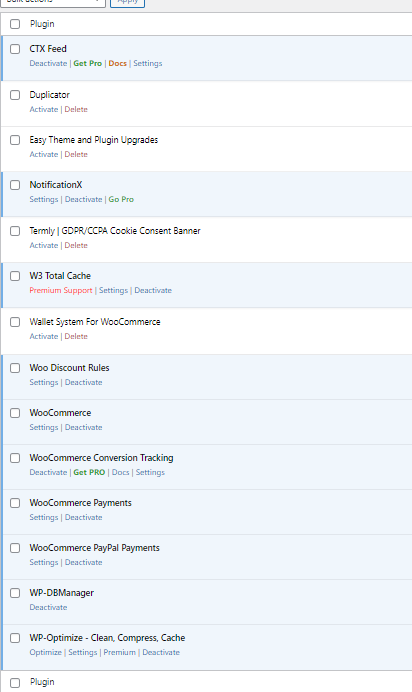The height and width of the screenshot is (692, 412).
Task: Select the W3 Total Cache checkbox
Action: pos(15,275)
